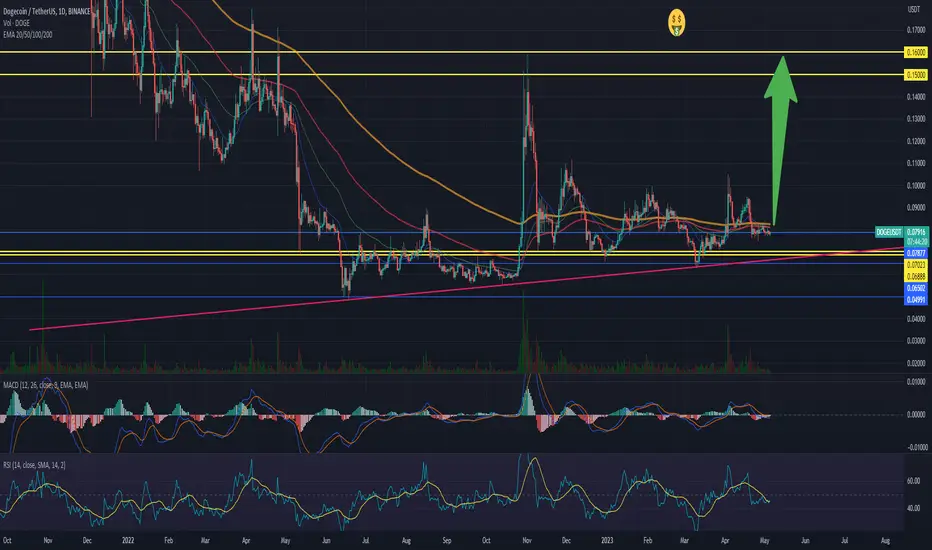Open the Dogecoin / TetherUS symbol title

point(46,11)
